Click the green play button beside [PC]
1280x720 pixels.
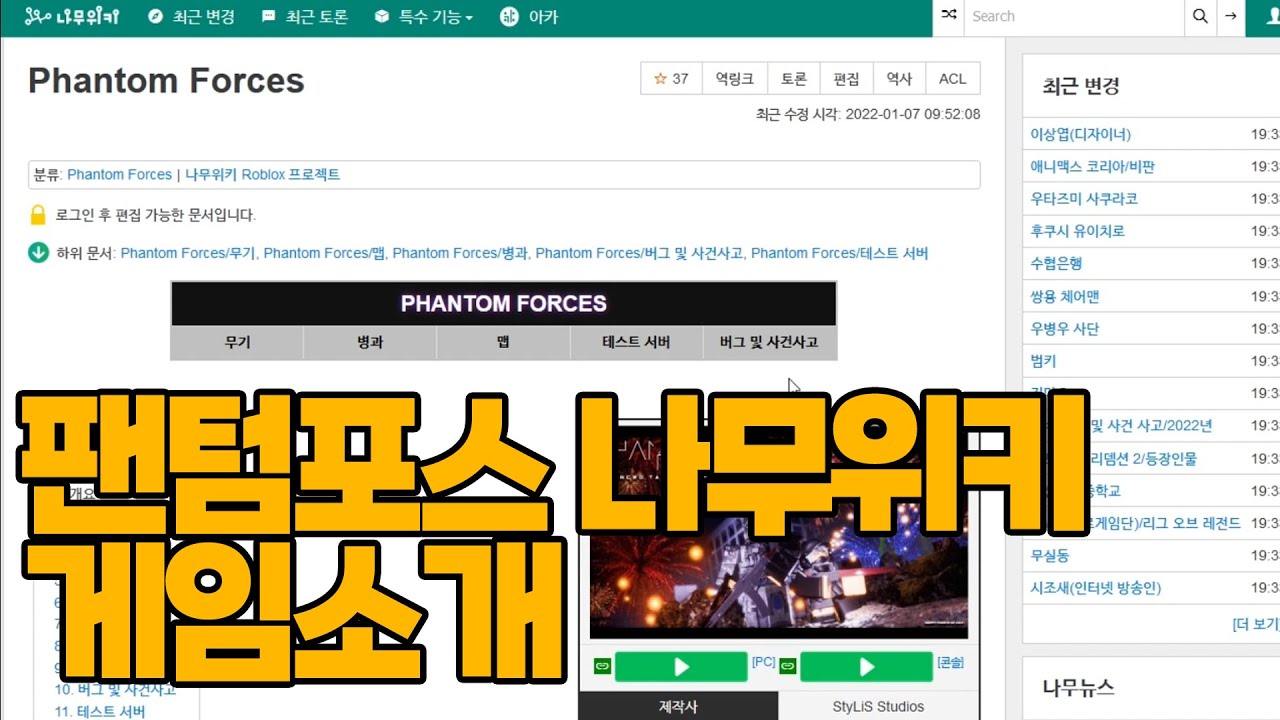[x=681, y=667]
